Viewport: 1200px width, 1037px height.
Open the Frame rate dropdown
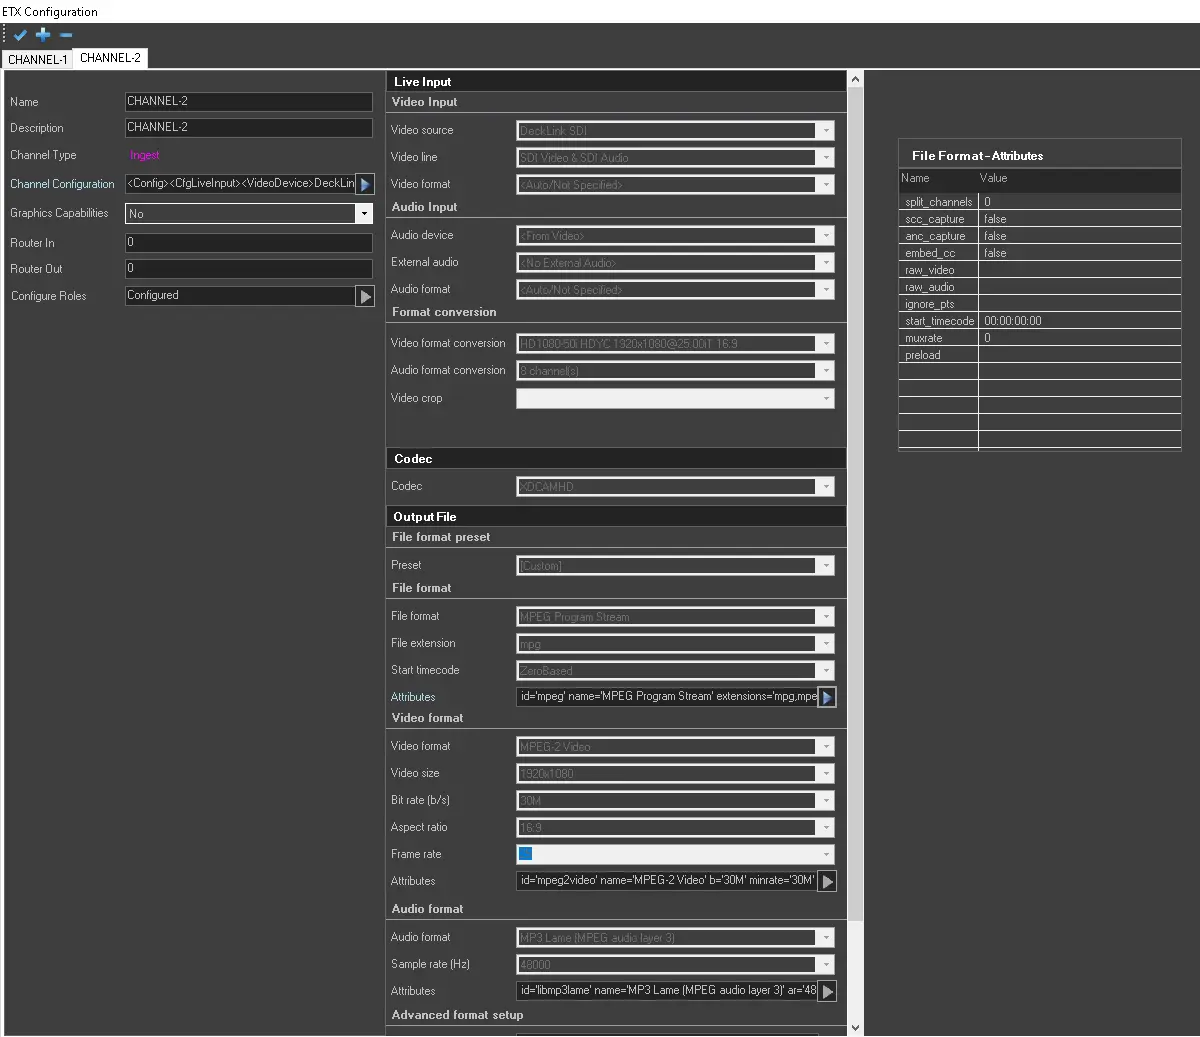825,854
